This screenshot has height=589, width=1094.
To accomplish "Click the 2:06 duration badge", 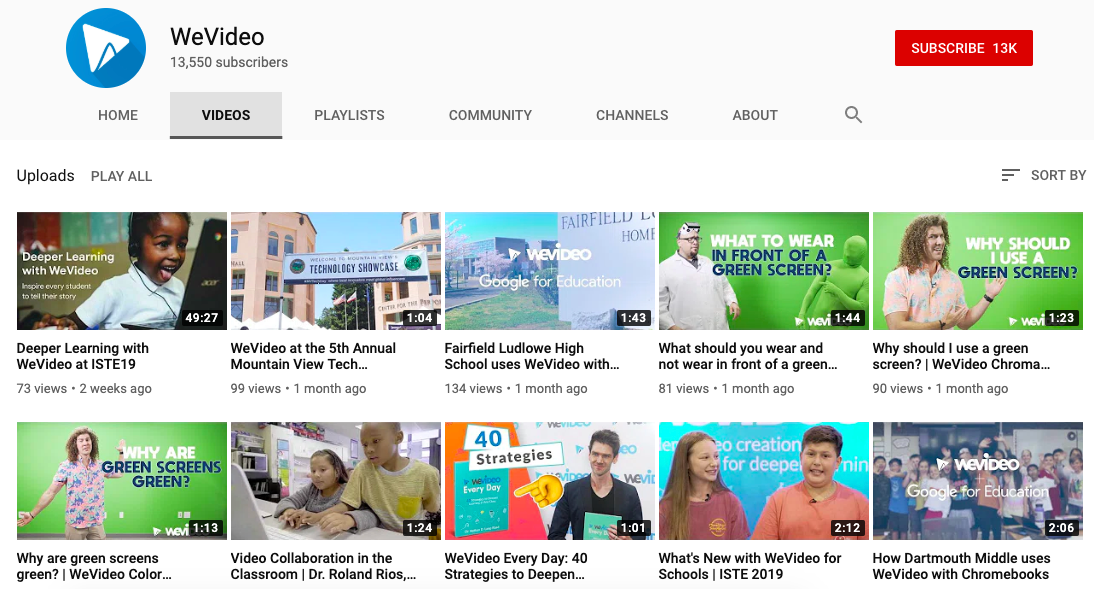I will tap(1061, 528).
